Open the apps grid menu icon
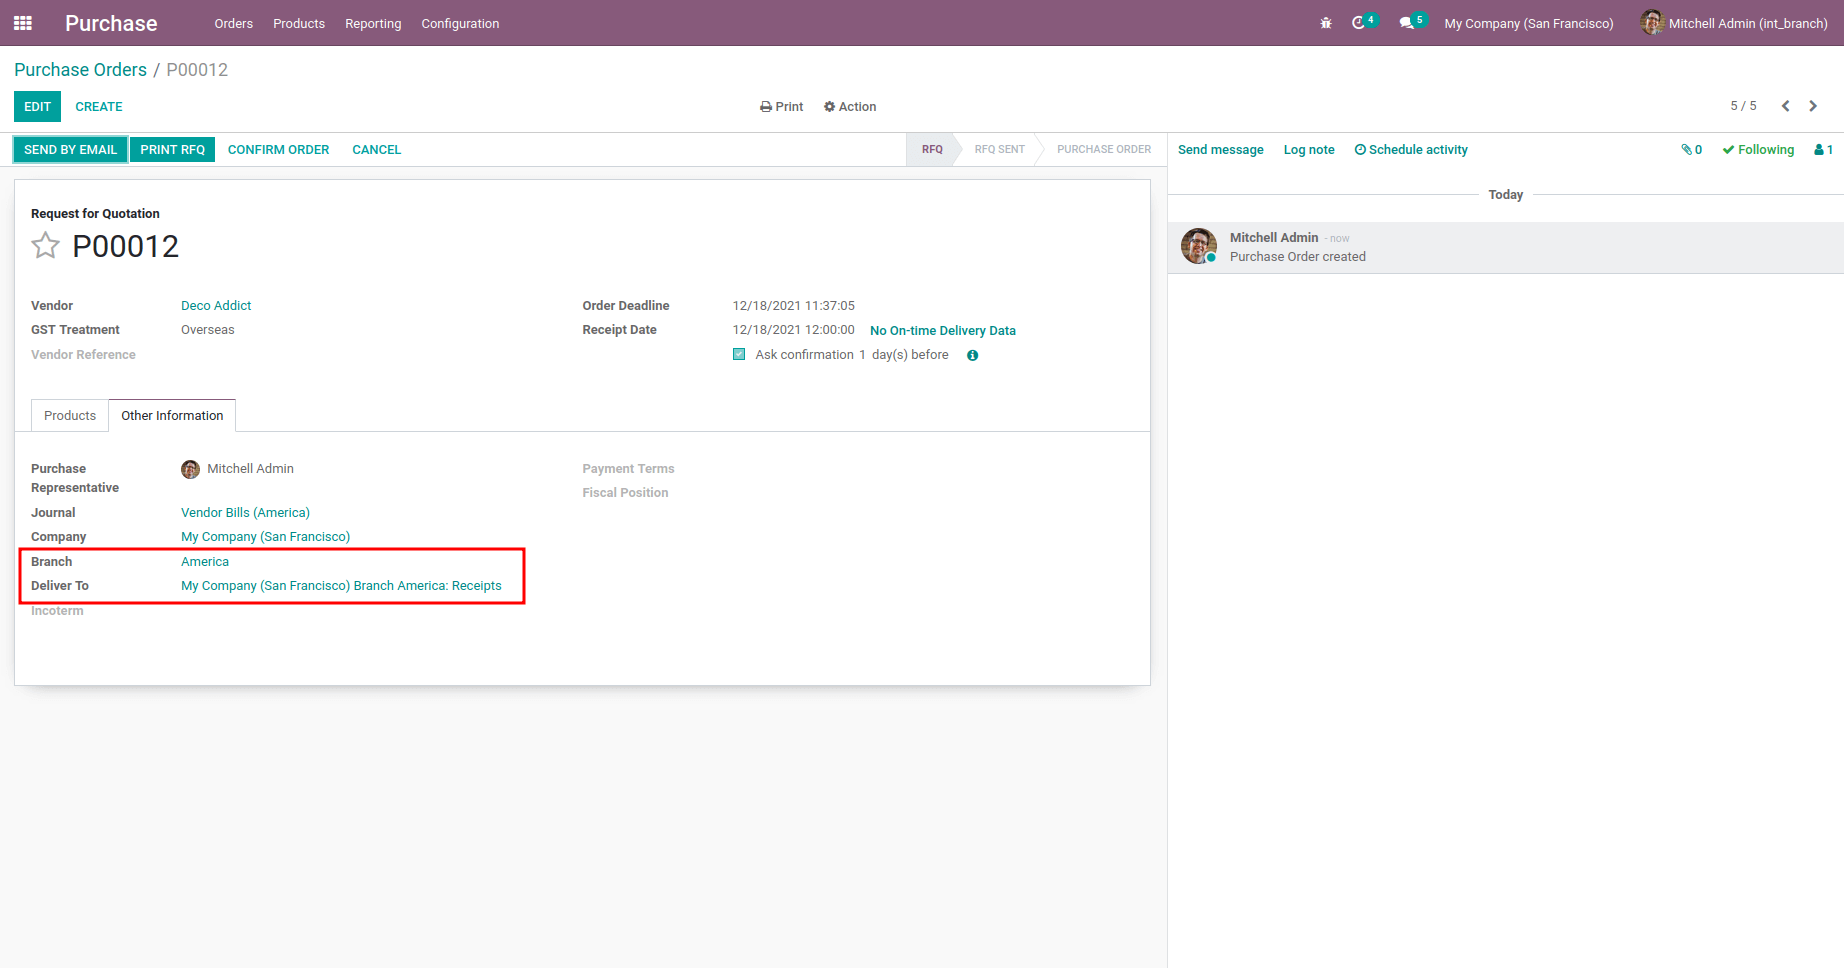This screenshot has width=1844, height=968. [23, 23]
